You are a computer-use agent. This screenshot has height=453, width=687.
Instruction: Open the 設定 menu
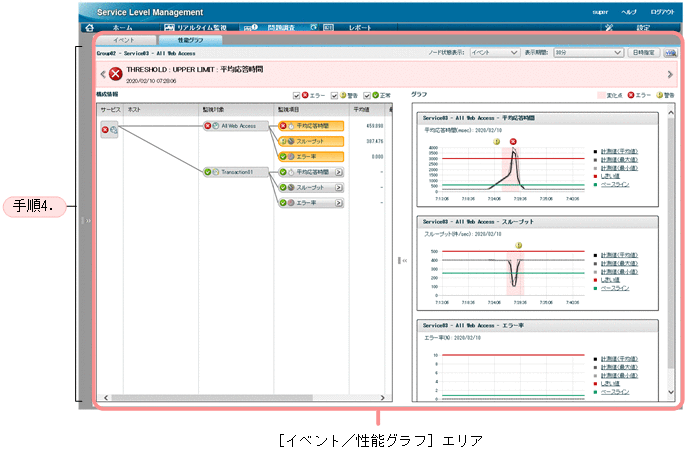pyautogui.click(x=643, y=28)
